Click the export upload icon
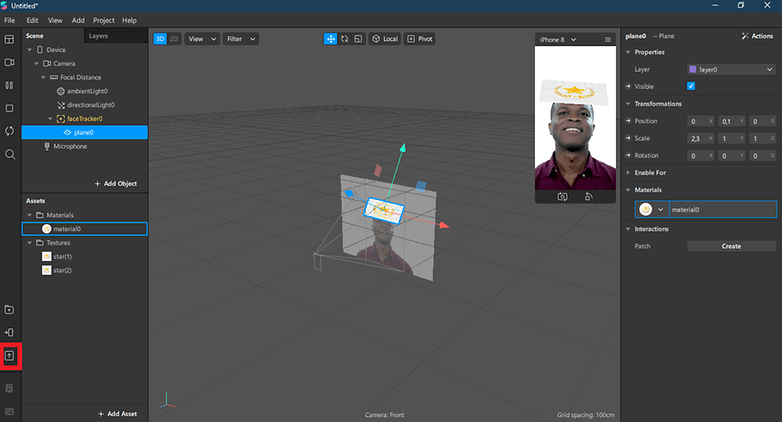The height and width of the screenshot is (422, 782). pyautogui.click(x=9, y=356)
